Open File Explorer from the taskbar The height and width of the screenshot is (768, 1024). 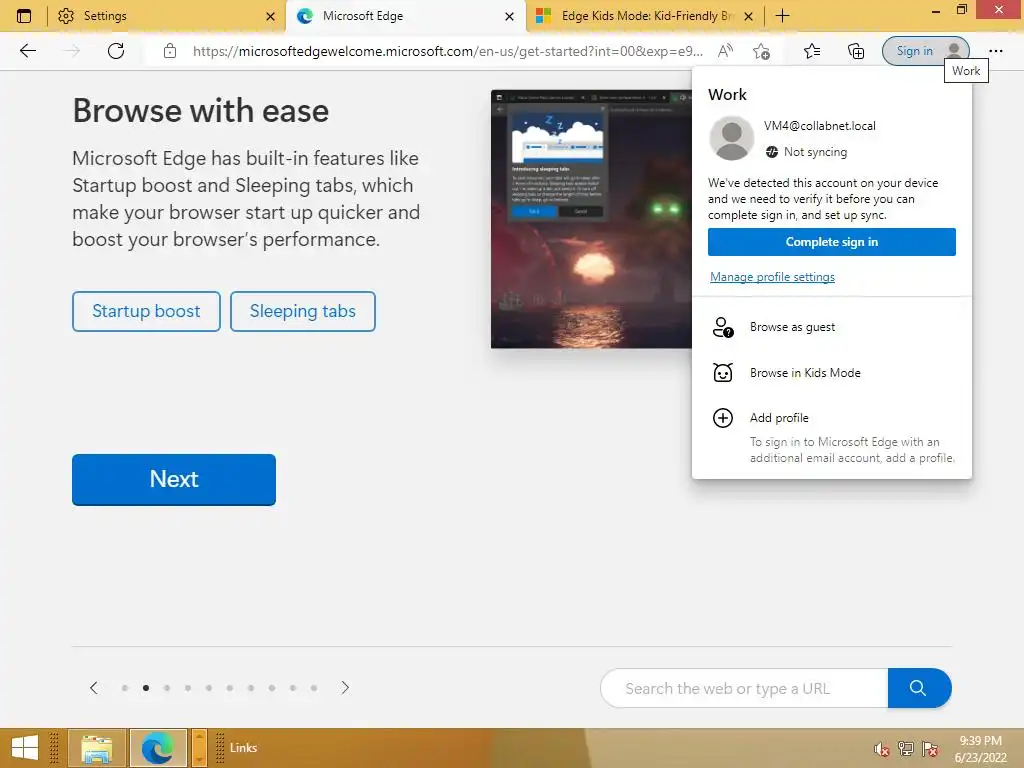click(x=97, y=748)
